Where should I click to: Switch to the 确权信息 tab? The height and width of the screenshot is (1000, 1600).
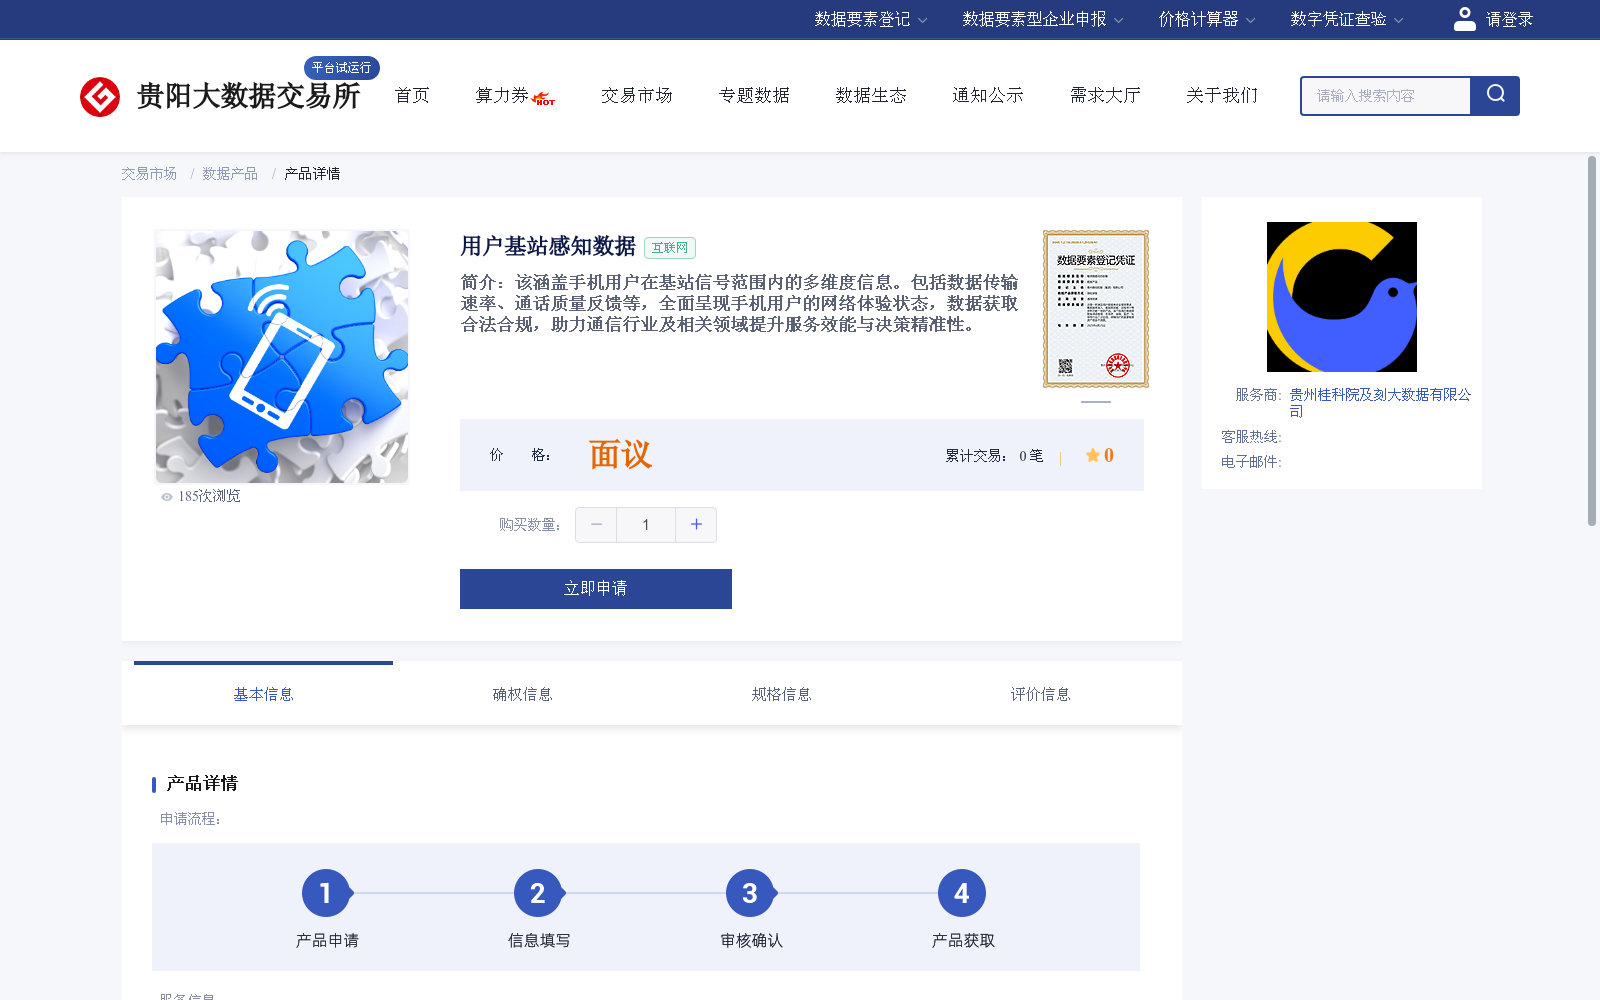point(522,694)
